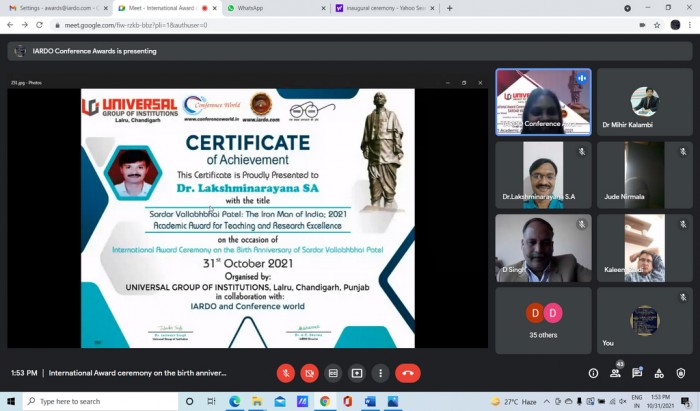Open the Activities icon

(x=659, y=373)
